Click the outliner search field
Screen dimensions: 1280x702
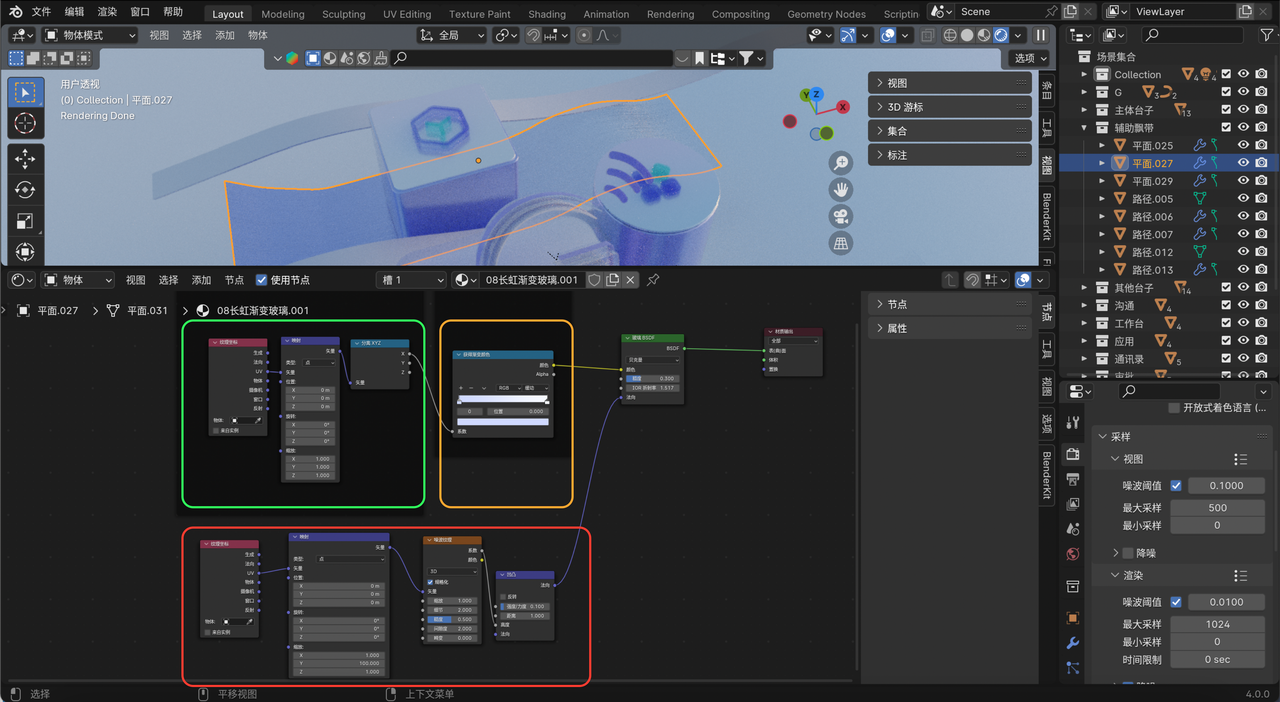tap(1195, 35)
